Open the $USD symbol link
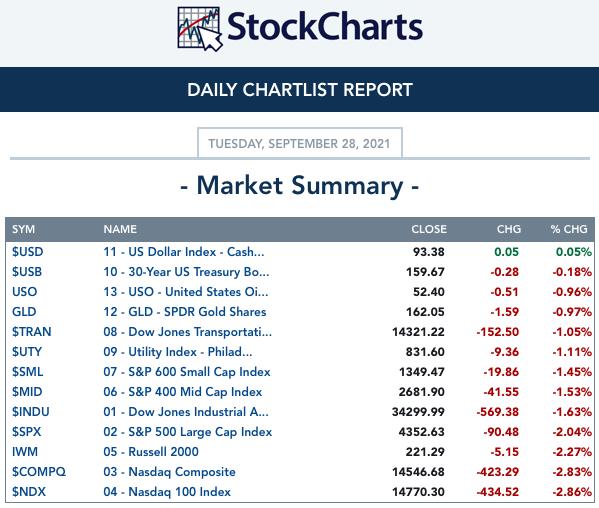The image size is (599, 508). 28,252
